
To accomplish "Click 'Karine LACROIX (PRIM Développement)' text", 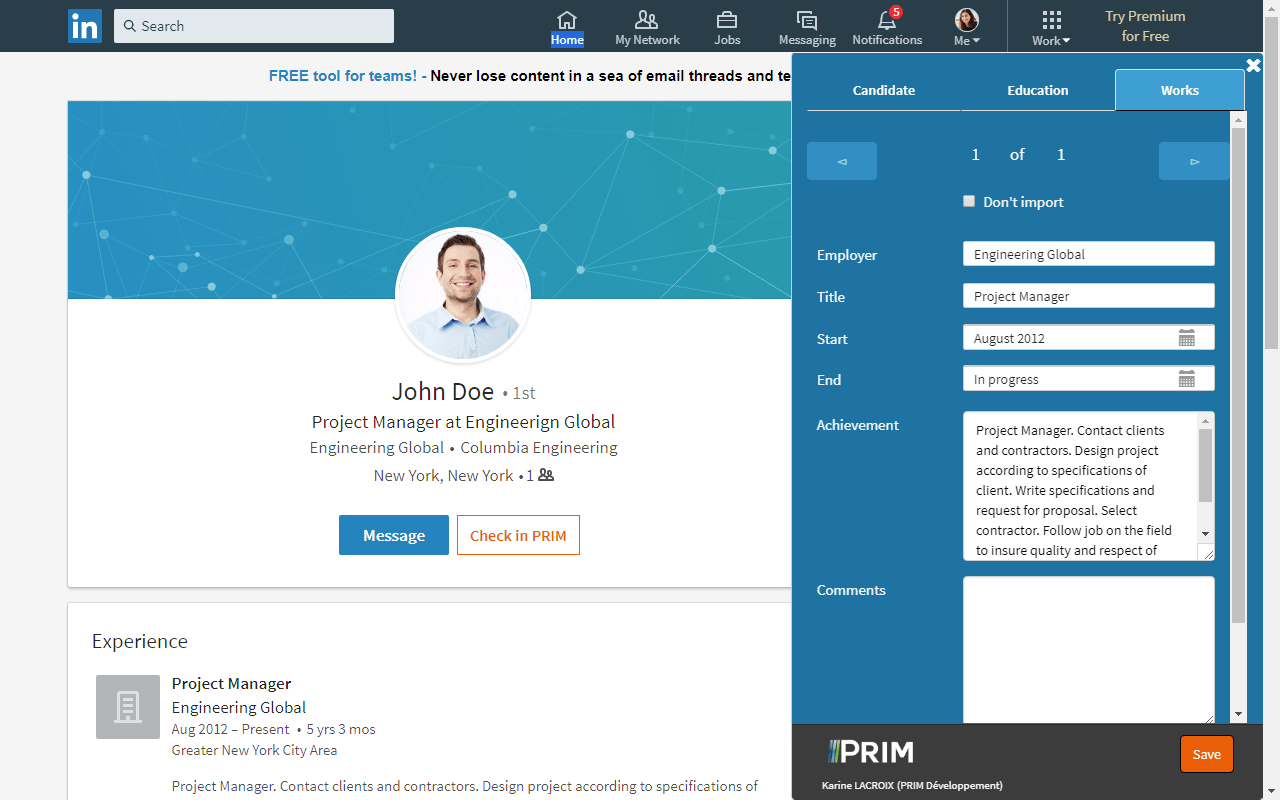I will 912,785.
